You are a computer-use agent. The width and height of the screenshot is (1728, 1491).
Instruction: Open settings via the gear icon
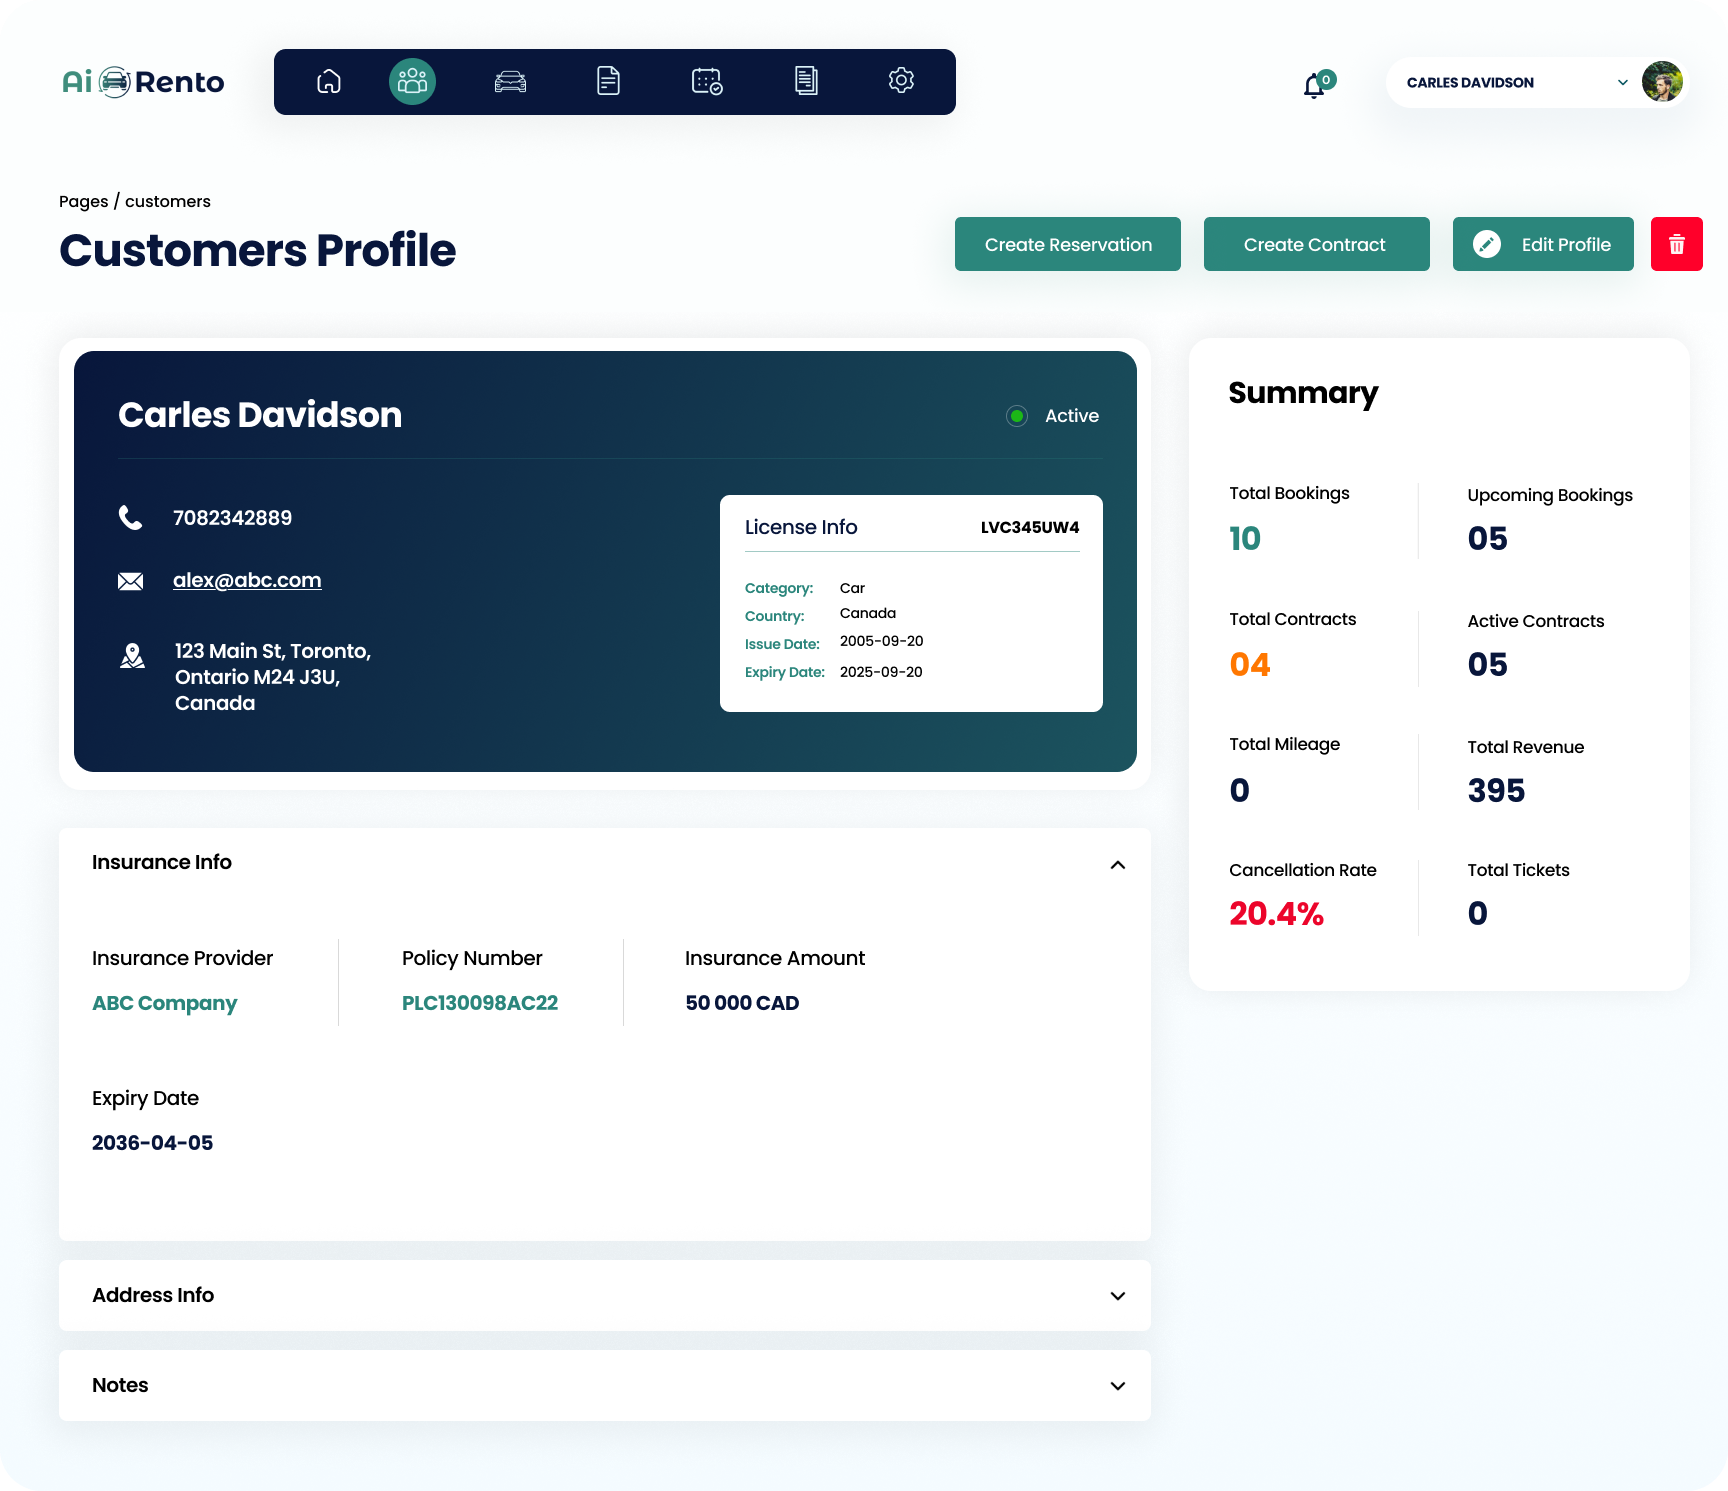901,81
